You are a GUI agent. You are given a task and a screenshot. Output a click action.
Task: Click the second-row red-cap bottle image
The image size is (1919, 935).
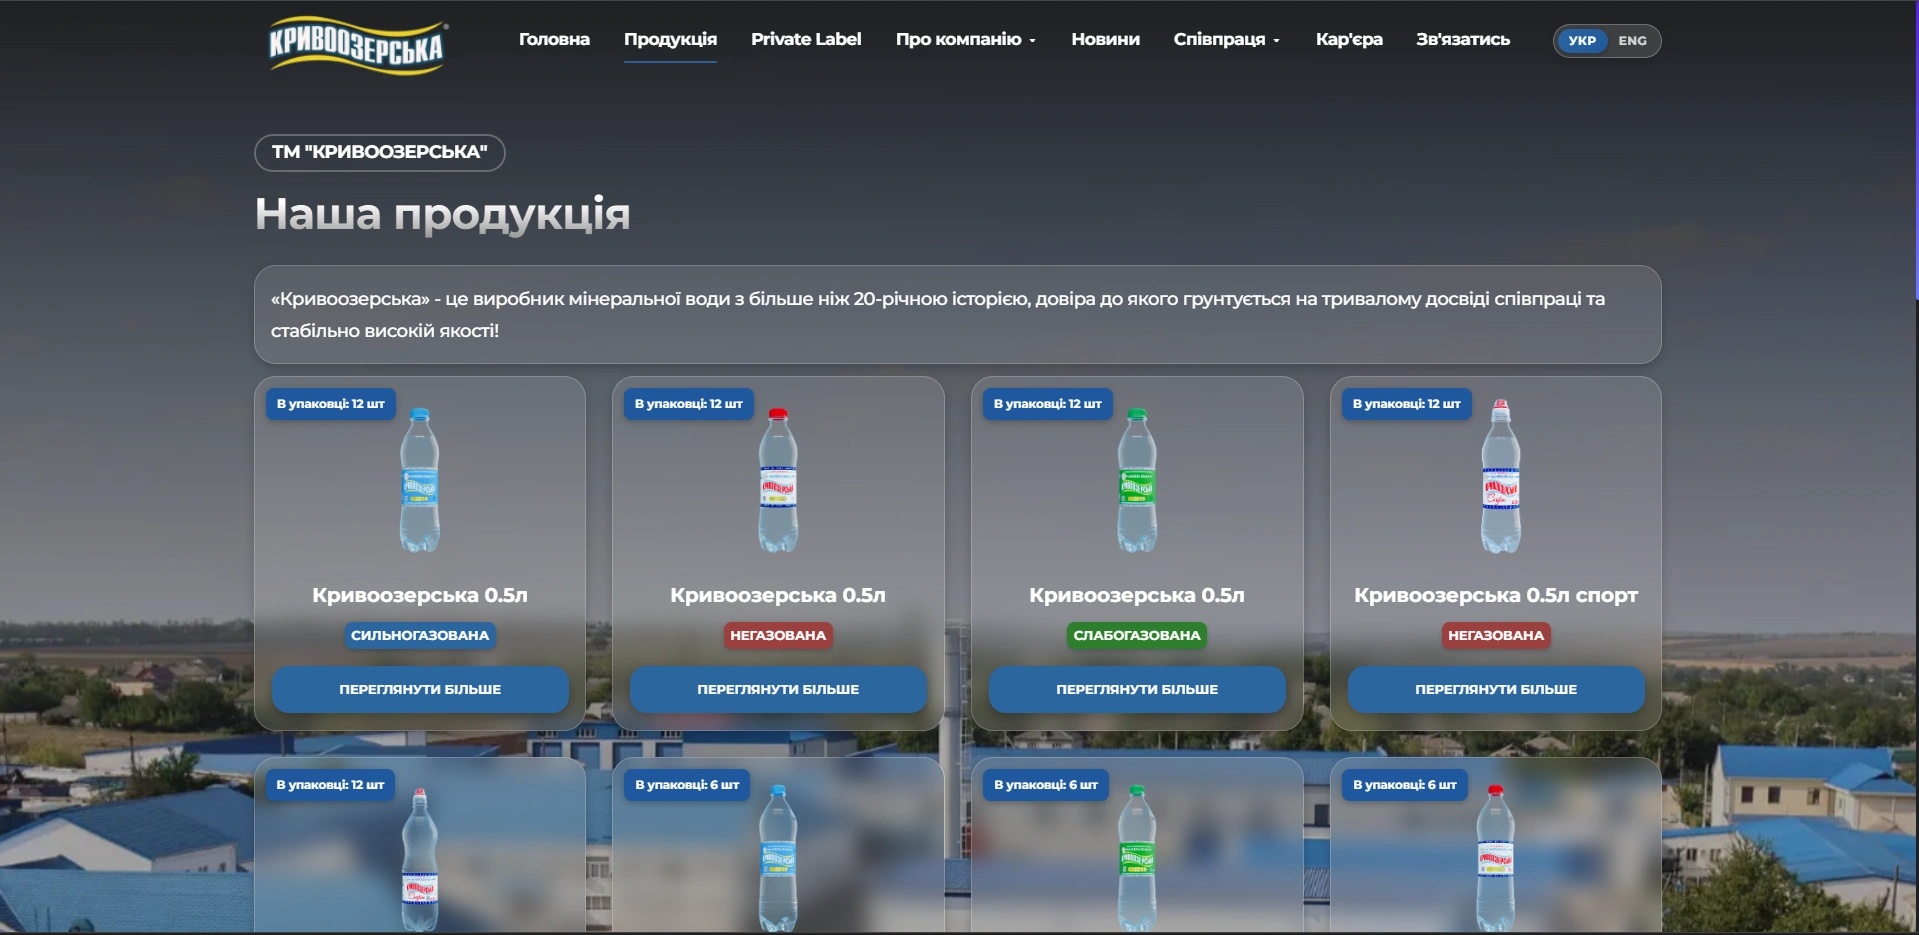(1496, 858)
